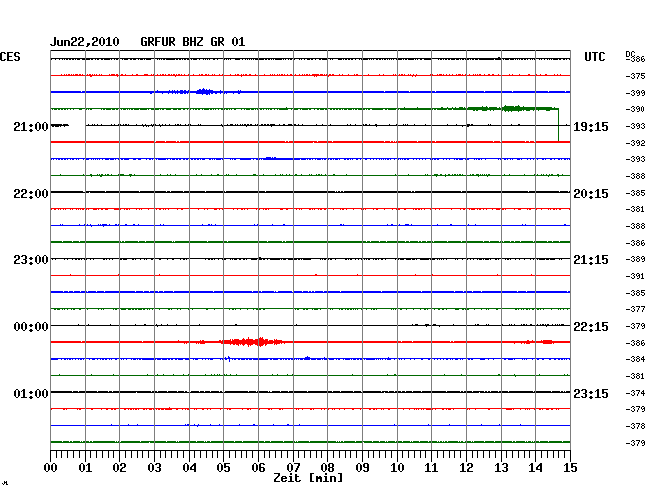Screen dimensions: 650x494
Task: Click thick black segment beside 21:00 label
Action: [x=60, y=125]
